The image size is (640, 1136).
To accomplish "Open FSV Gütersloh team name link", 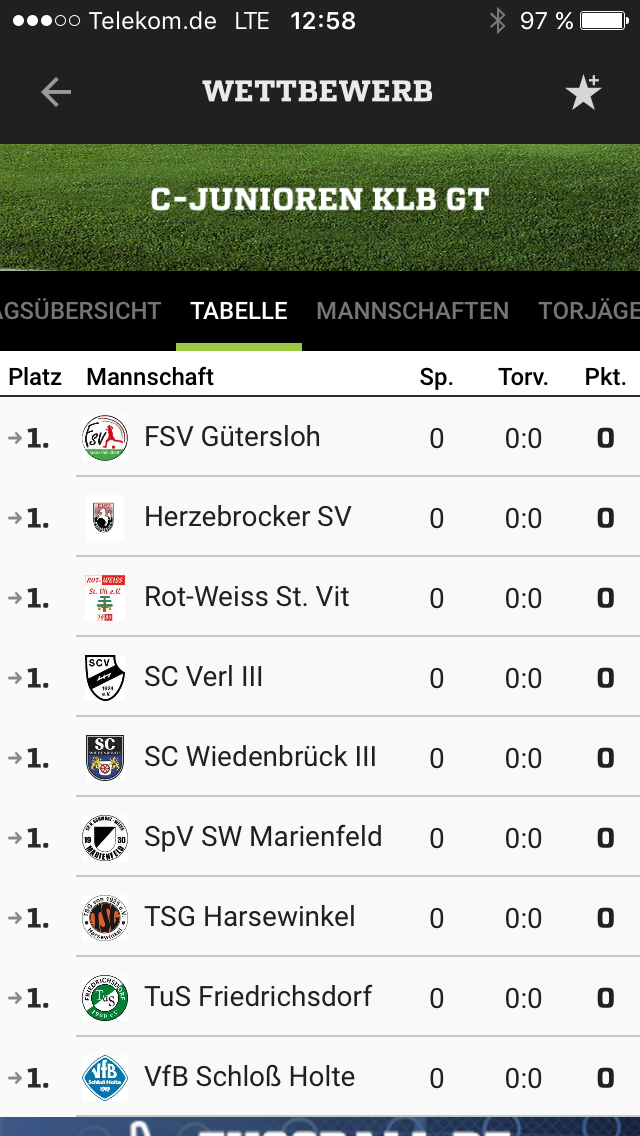I will 232,437.
